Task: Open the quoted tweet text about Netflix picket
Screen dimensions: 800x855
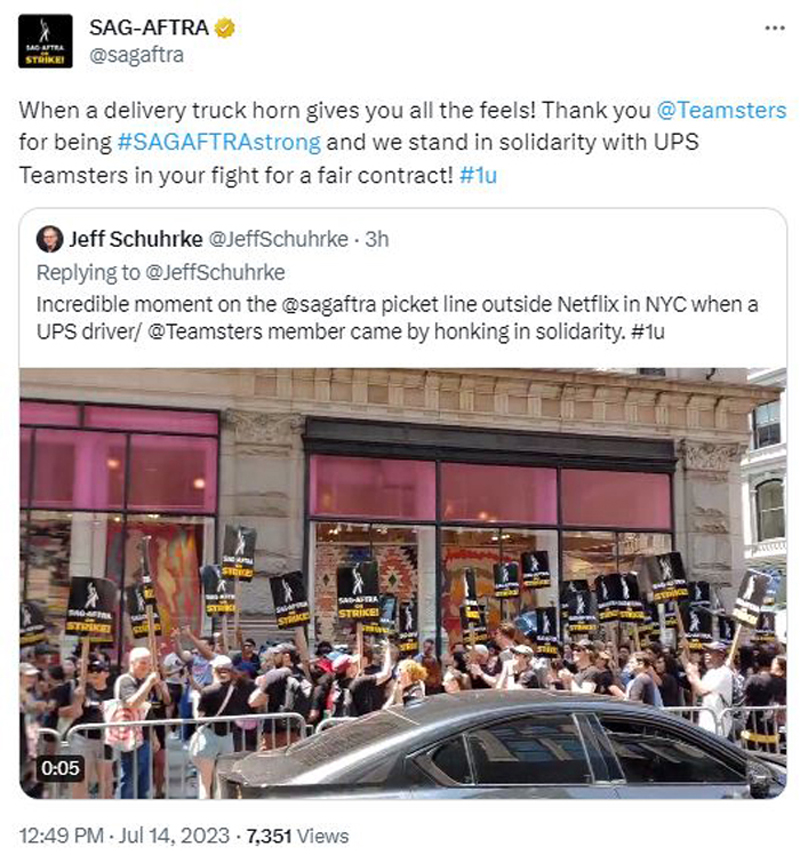Action: point(397,318)
